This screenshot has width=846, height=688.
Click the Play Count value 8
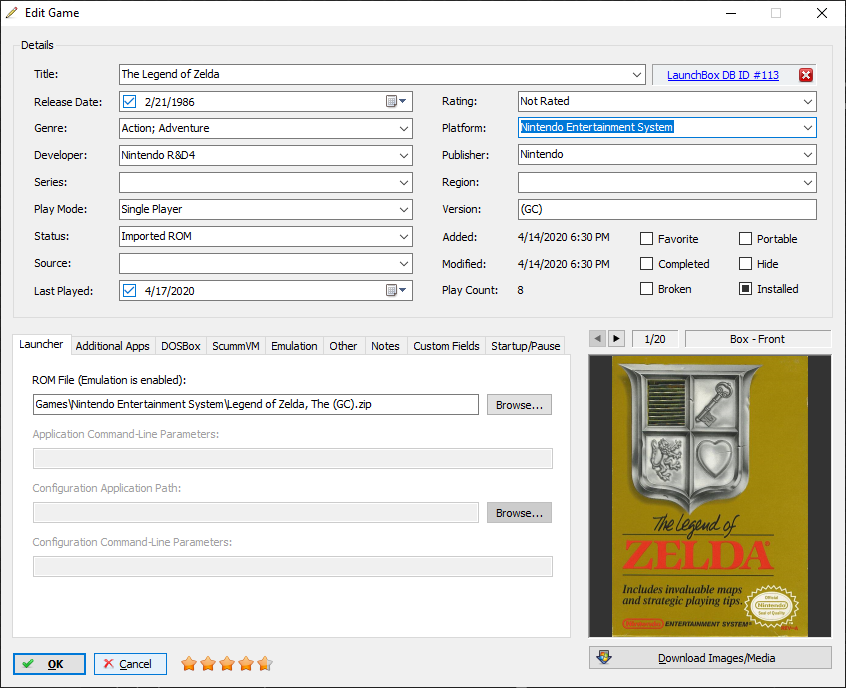520,290
